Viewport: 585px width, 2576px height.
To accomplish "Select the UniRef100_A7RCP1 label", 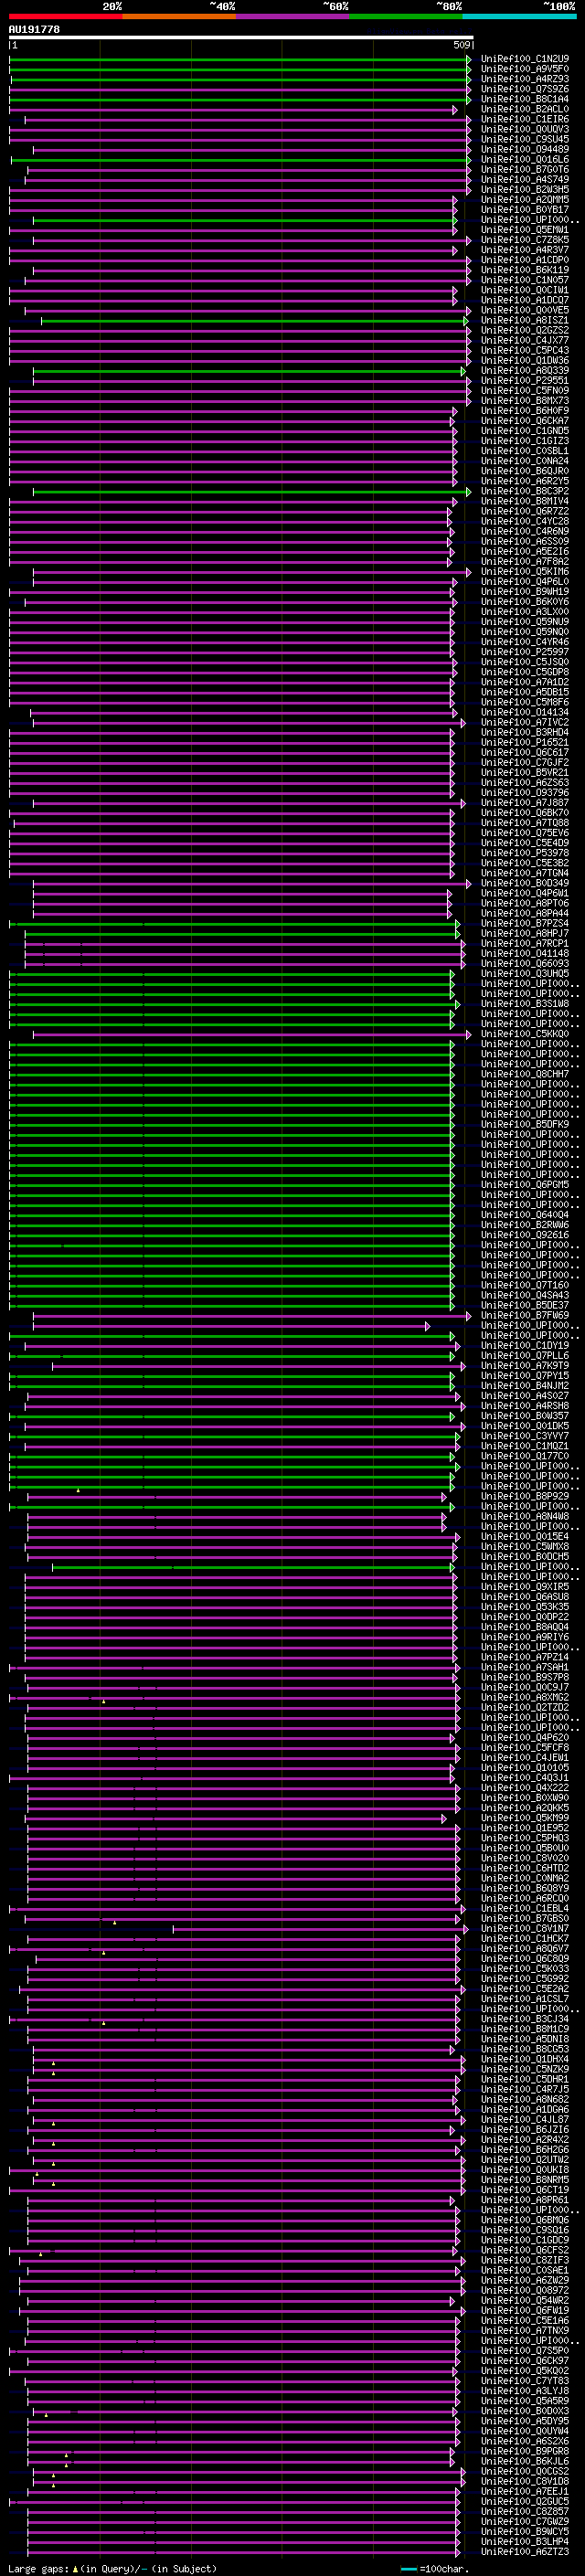I will tap(525, 944).
